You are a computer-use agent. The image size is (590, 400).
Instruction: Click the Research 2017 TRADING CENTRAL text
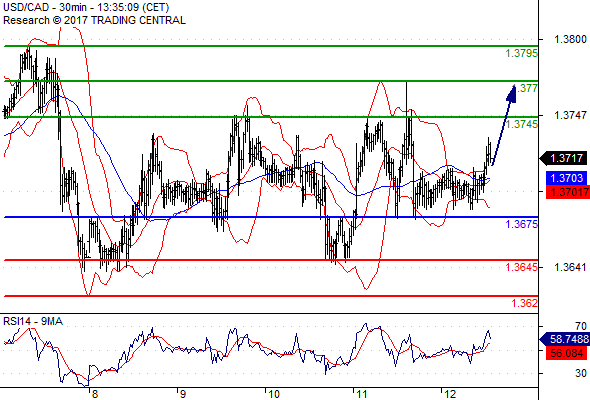(94, 20)
